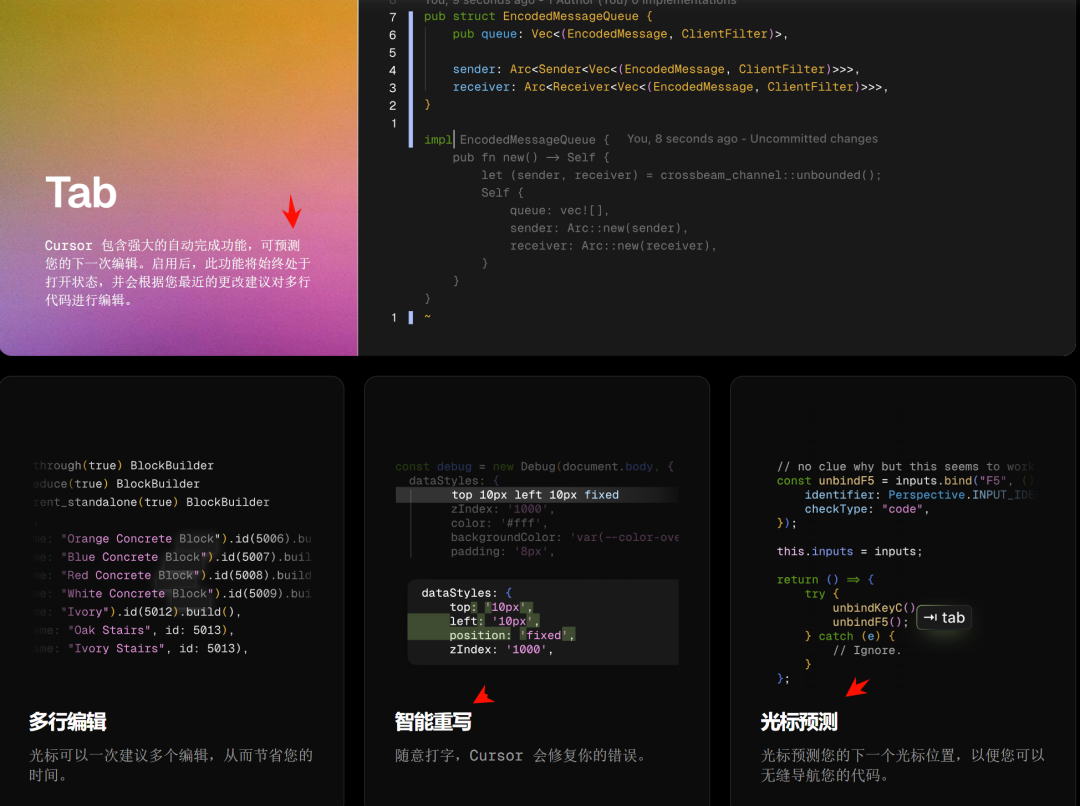Click the "Blue Concrete Block" code row
1080x806 pixels.
(x=172, y=557)
